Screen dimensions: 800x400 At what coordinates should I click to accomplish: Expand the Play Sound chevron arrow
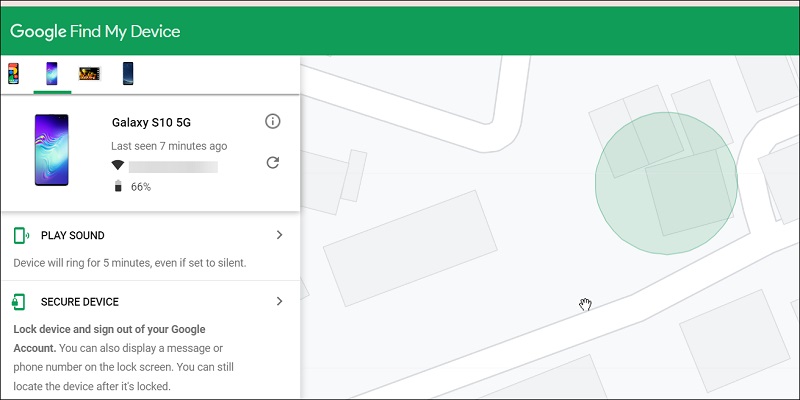click(x=279, y=235)
